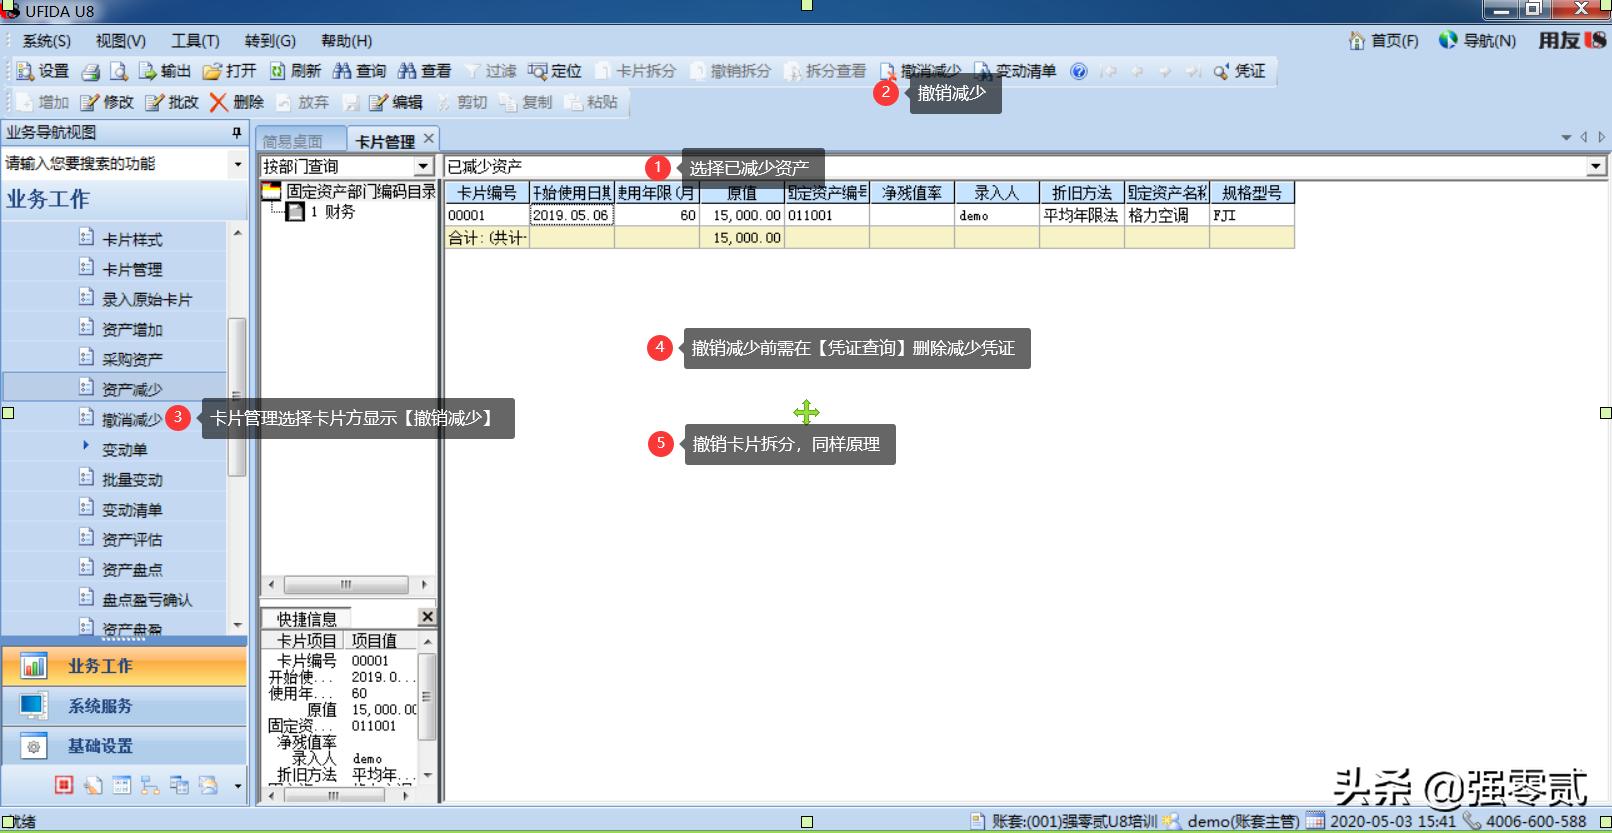Open the 工具(T) menu
The width and height of the screenshot is (1612, 833).
click(195, 41)
